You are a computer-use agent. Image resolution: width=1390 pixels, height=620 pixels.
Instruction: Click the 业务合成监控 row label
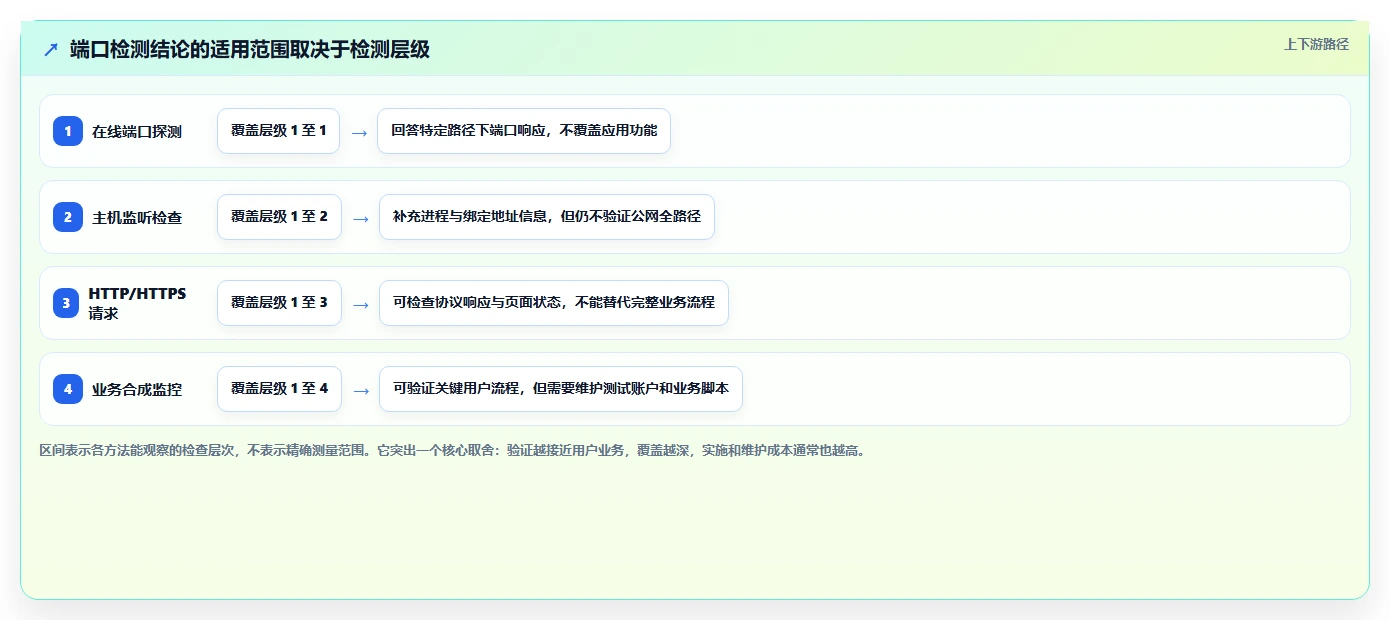(137, 390)
